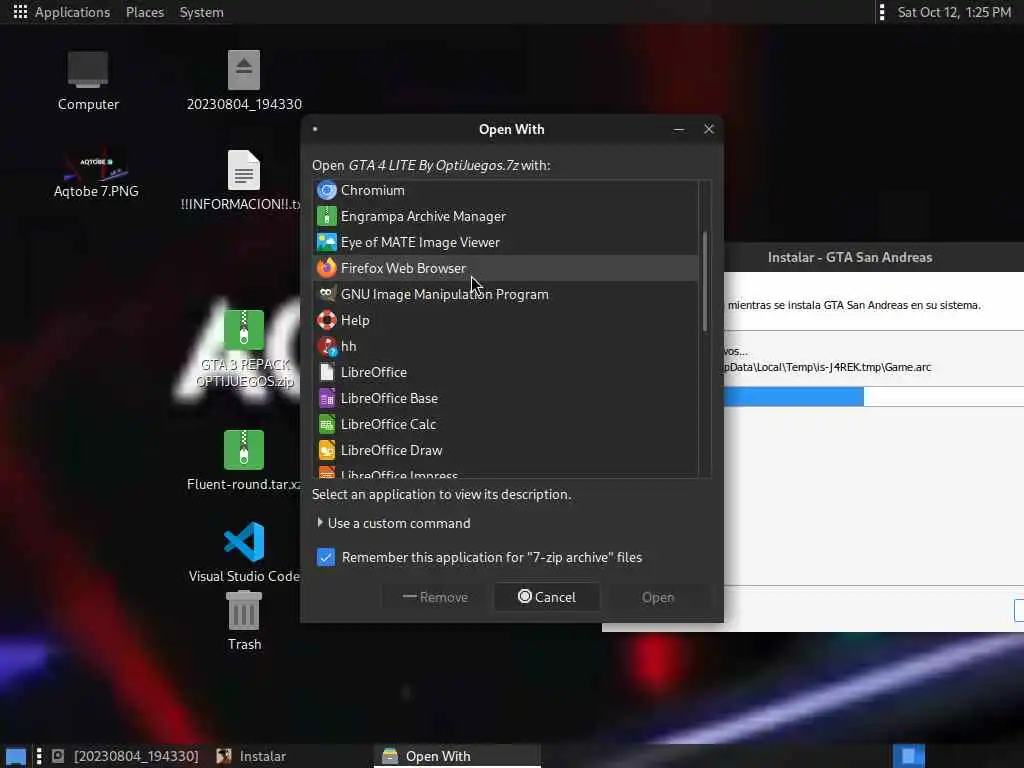Click the clock Sat Oct 12, 1:25 PM
The width and height of the screenshot is (1024, 768).
pyautogui.click(x=954, y=12)
